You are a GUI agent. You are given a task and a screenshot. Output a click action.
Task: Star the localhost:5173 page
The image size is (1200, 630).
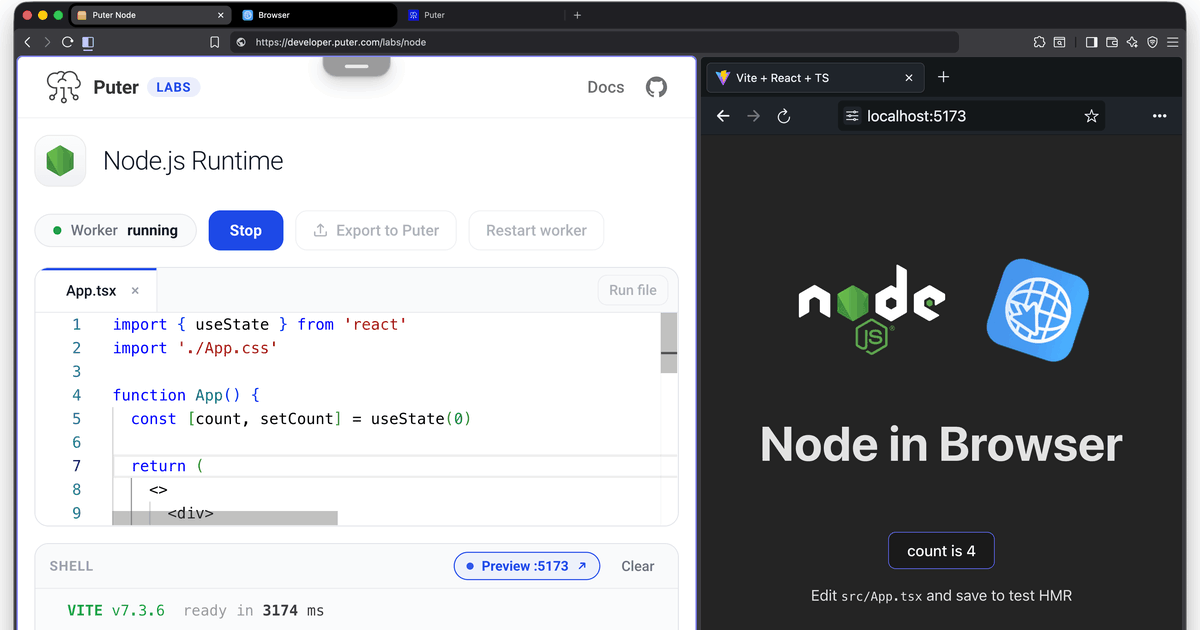(1091, 116)
